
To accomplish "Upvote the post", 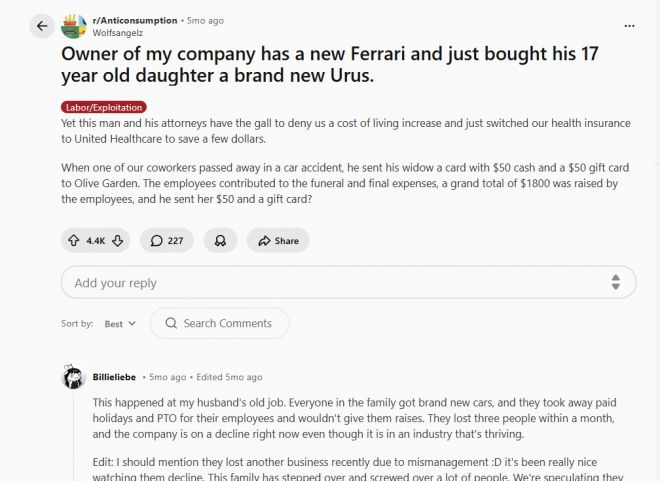I will coord(74,240).
